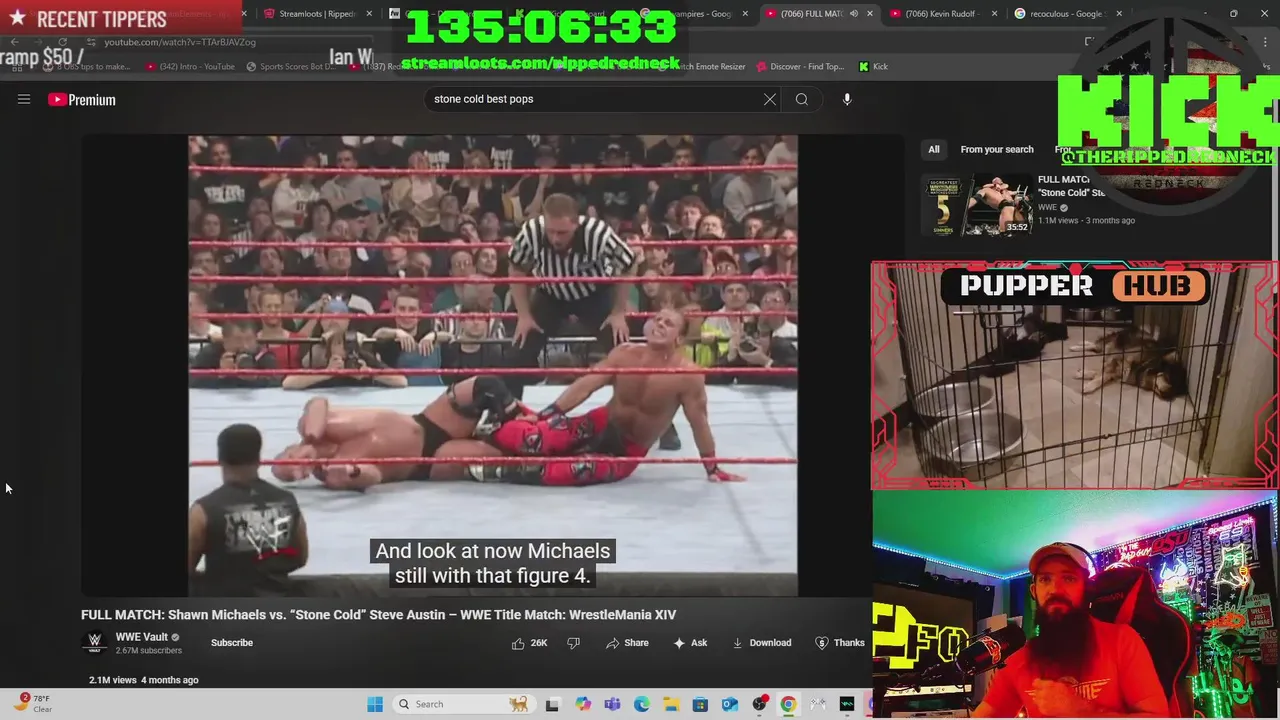Image resolution: width=1280 pixels, height=720 pixels.
Task: Open recommended video title 'FULL MATCH Stone Cold'
Action: pyautogui.click(x=1071, y=186)
